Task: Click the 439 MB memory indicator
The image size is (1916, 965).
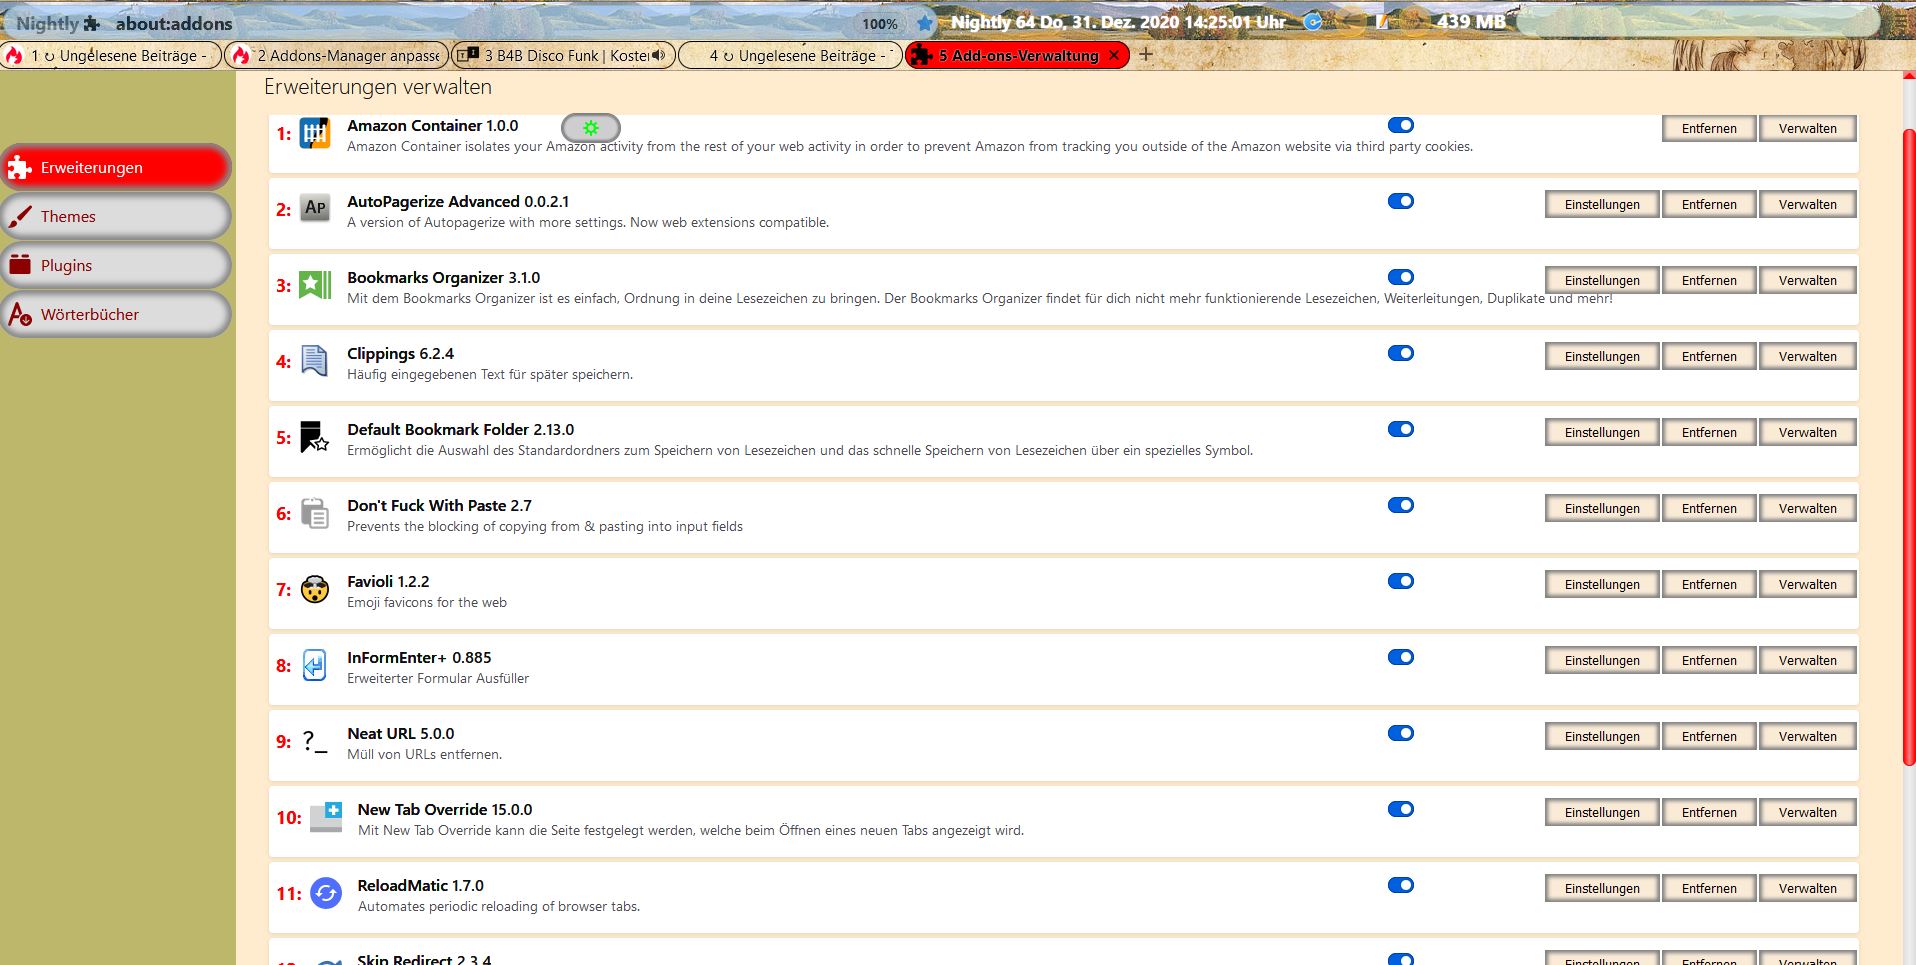Action: pos(1471,22)
